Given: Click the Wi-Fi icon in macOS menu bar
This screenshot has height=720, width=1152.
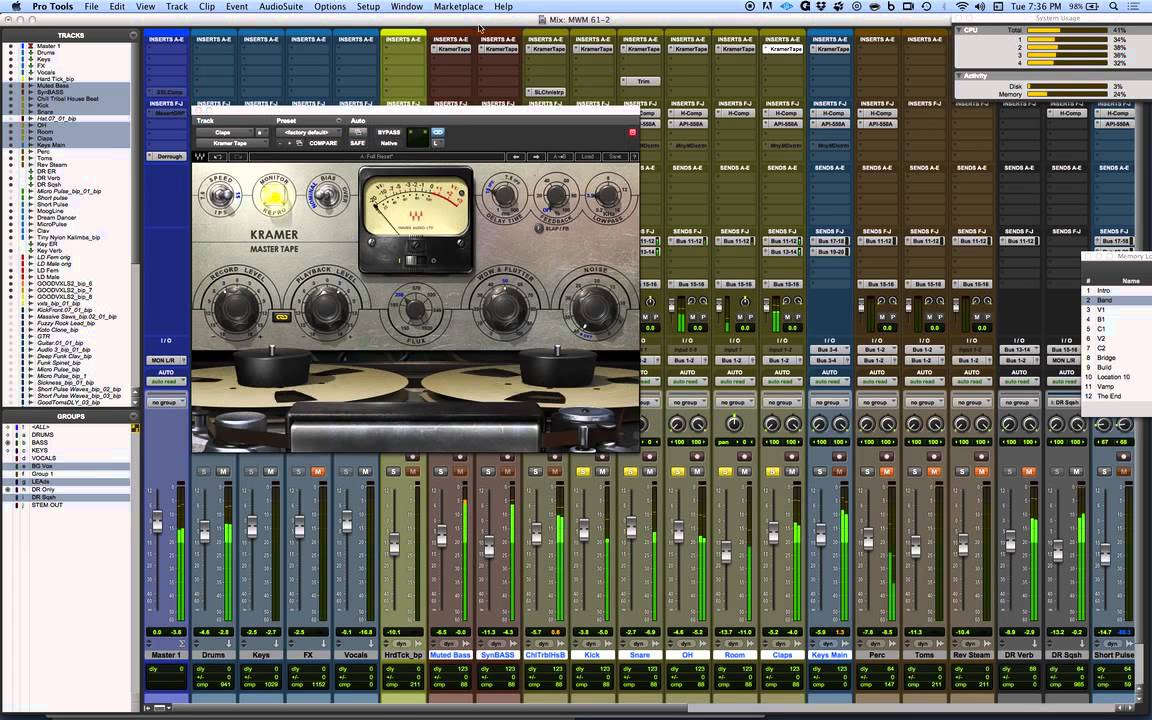Looking at the screenshot, I should point(962,7).
